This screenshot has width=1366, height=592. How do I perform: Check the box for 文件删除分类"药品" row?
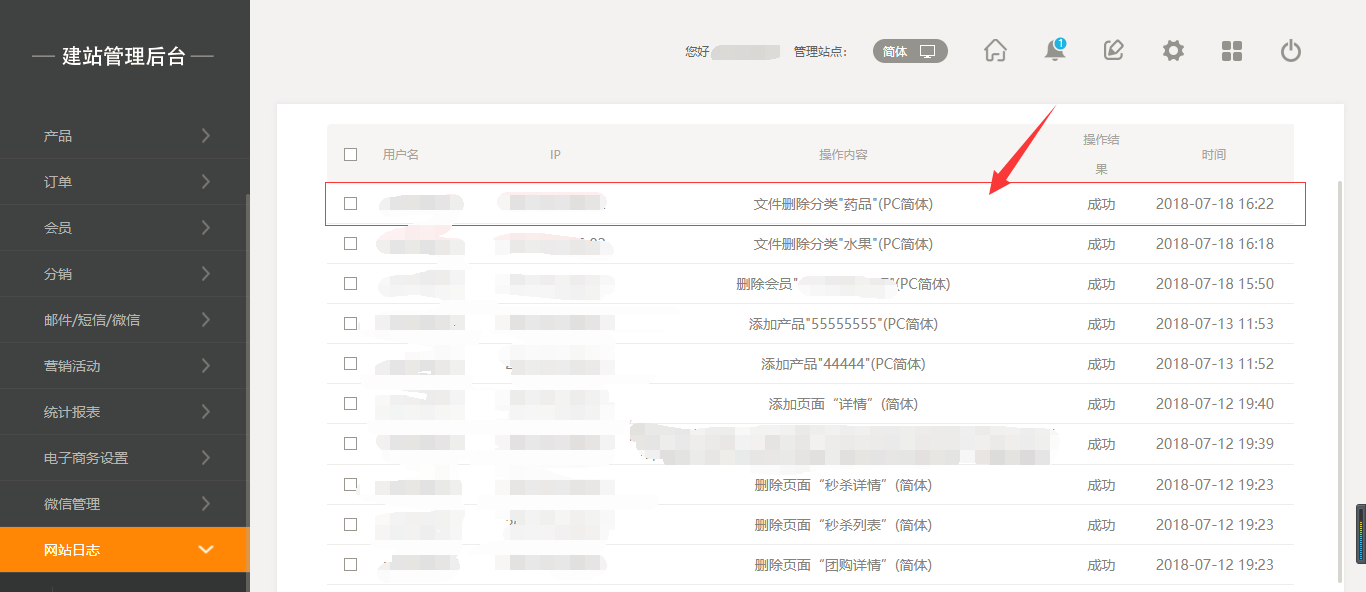click(350, 203)
